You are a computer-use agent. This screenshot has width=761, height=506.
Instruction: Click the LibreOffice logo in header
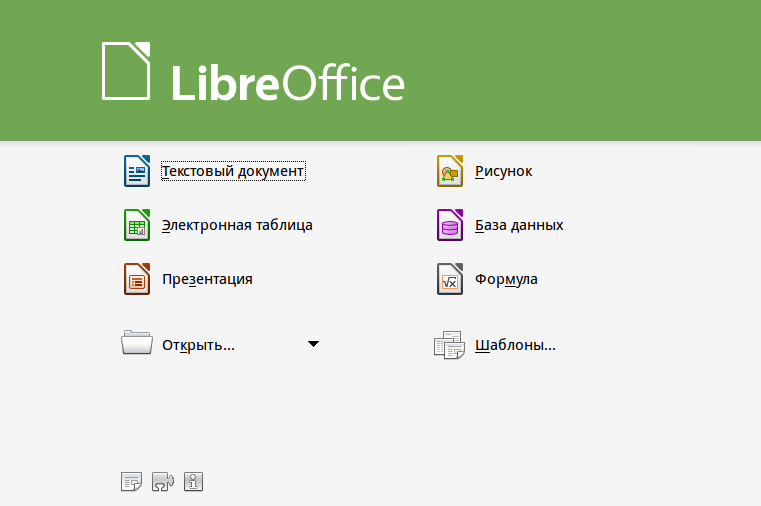(253, 71)
